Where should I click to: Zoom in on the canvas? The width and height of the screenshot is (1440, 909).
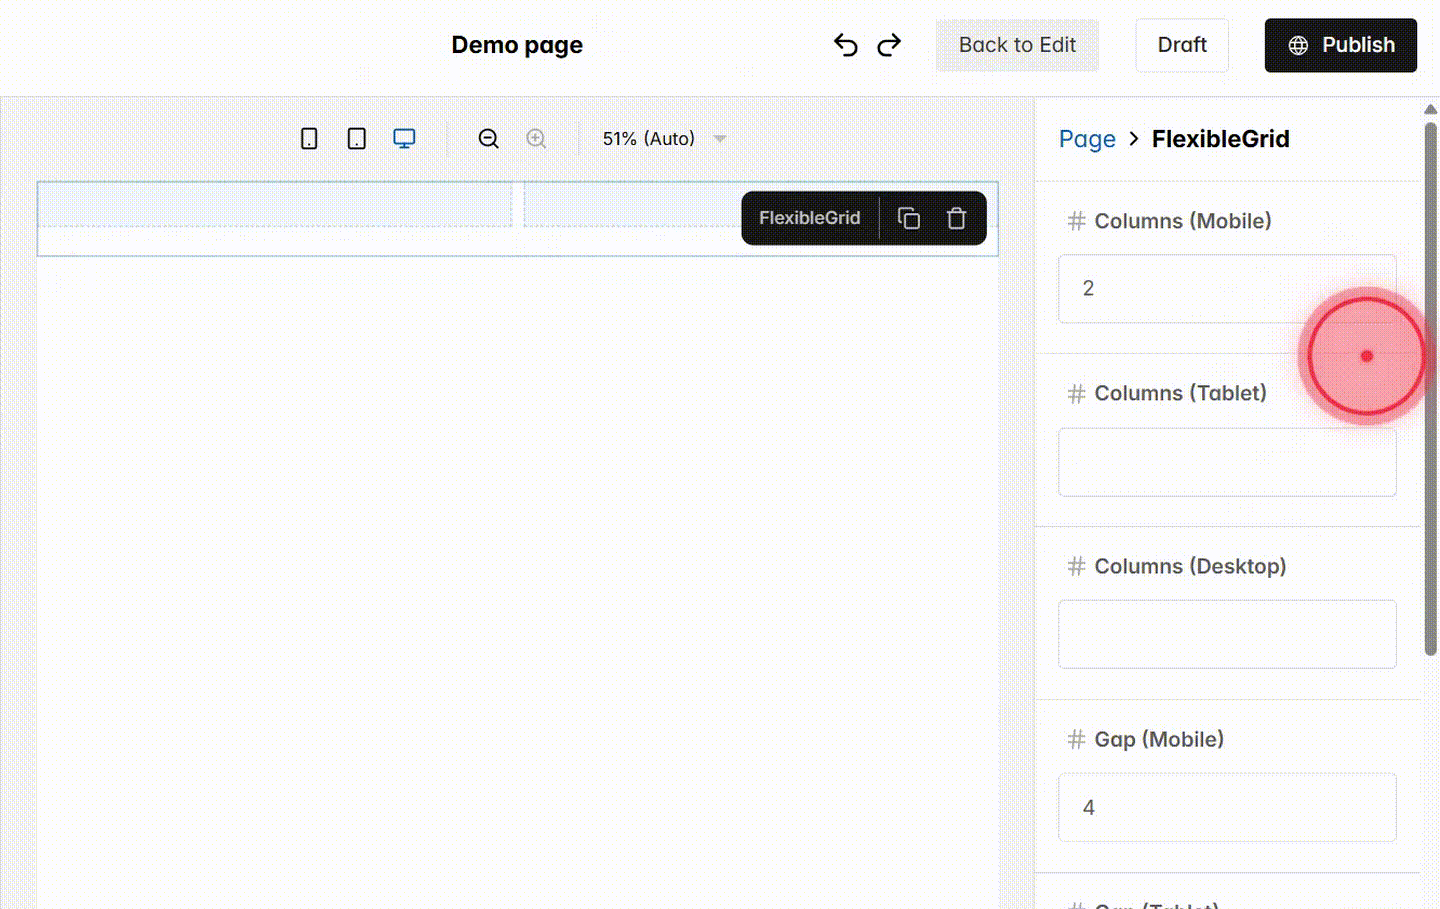point(536,138)
